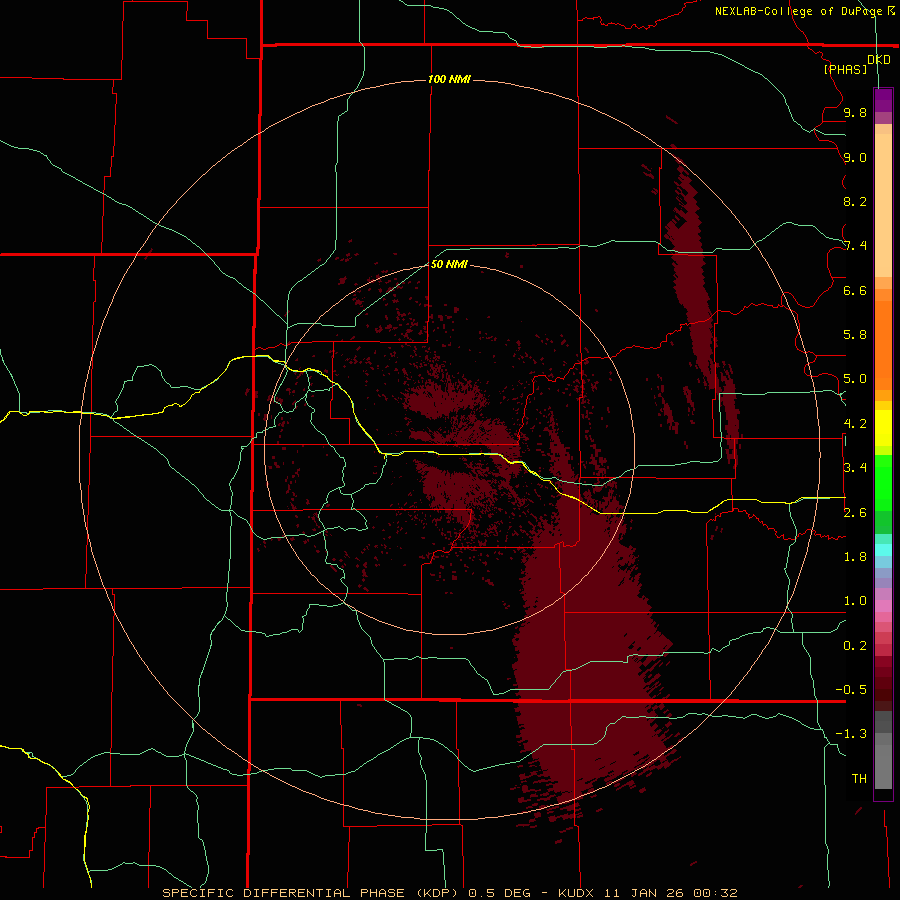Click the 7.4 scale value

[855, 246]
